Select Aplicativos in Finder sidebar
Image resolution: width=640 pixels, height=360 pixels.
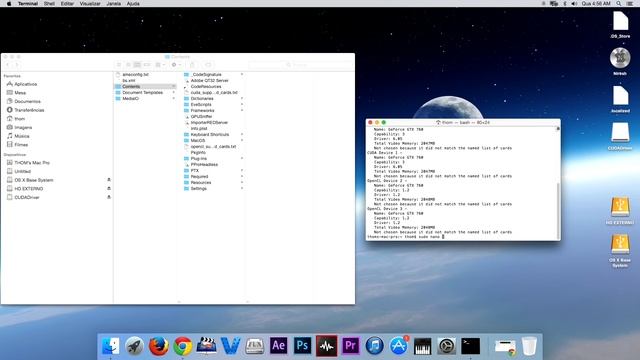(x=25, y=84)
